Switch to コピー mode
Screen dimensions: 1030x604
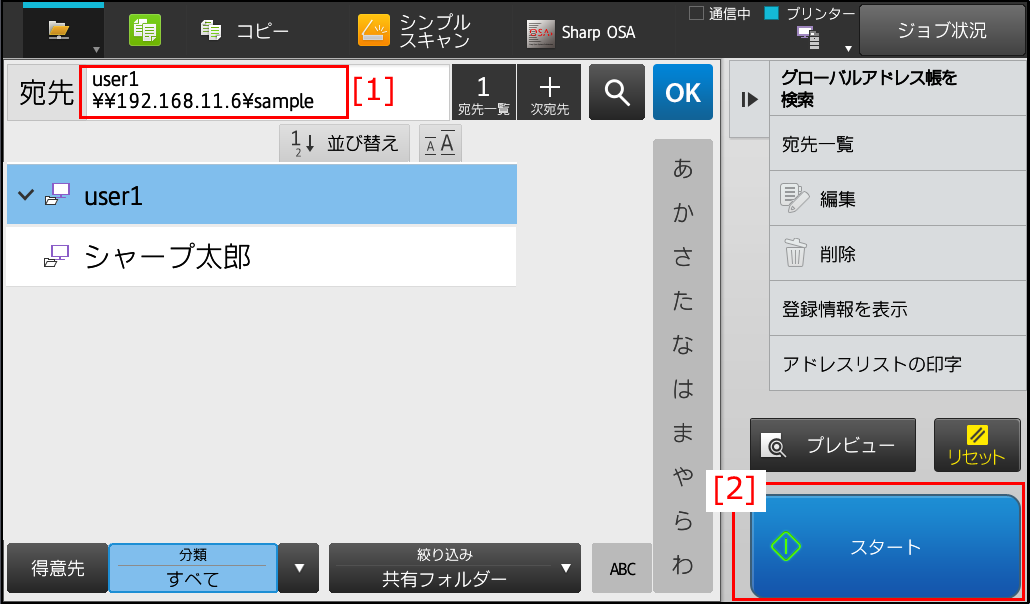coord(244,31)
